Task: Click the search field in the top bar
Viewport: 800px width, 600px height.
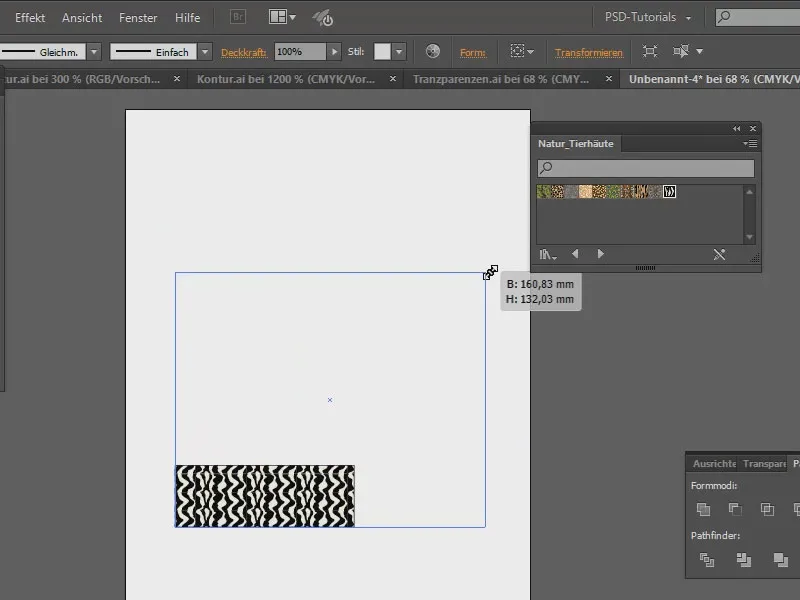Action: pos(758,17)
